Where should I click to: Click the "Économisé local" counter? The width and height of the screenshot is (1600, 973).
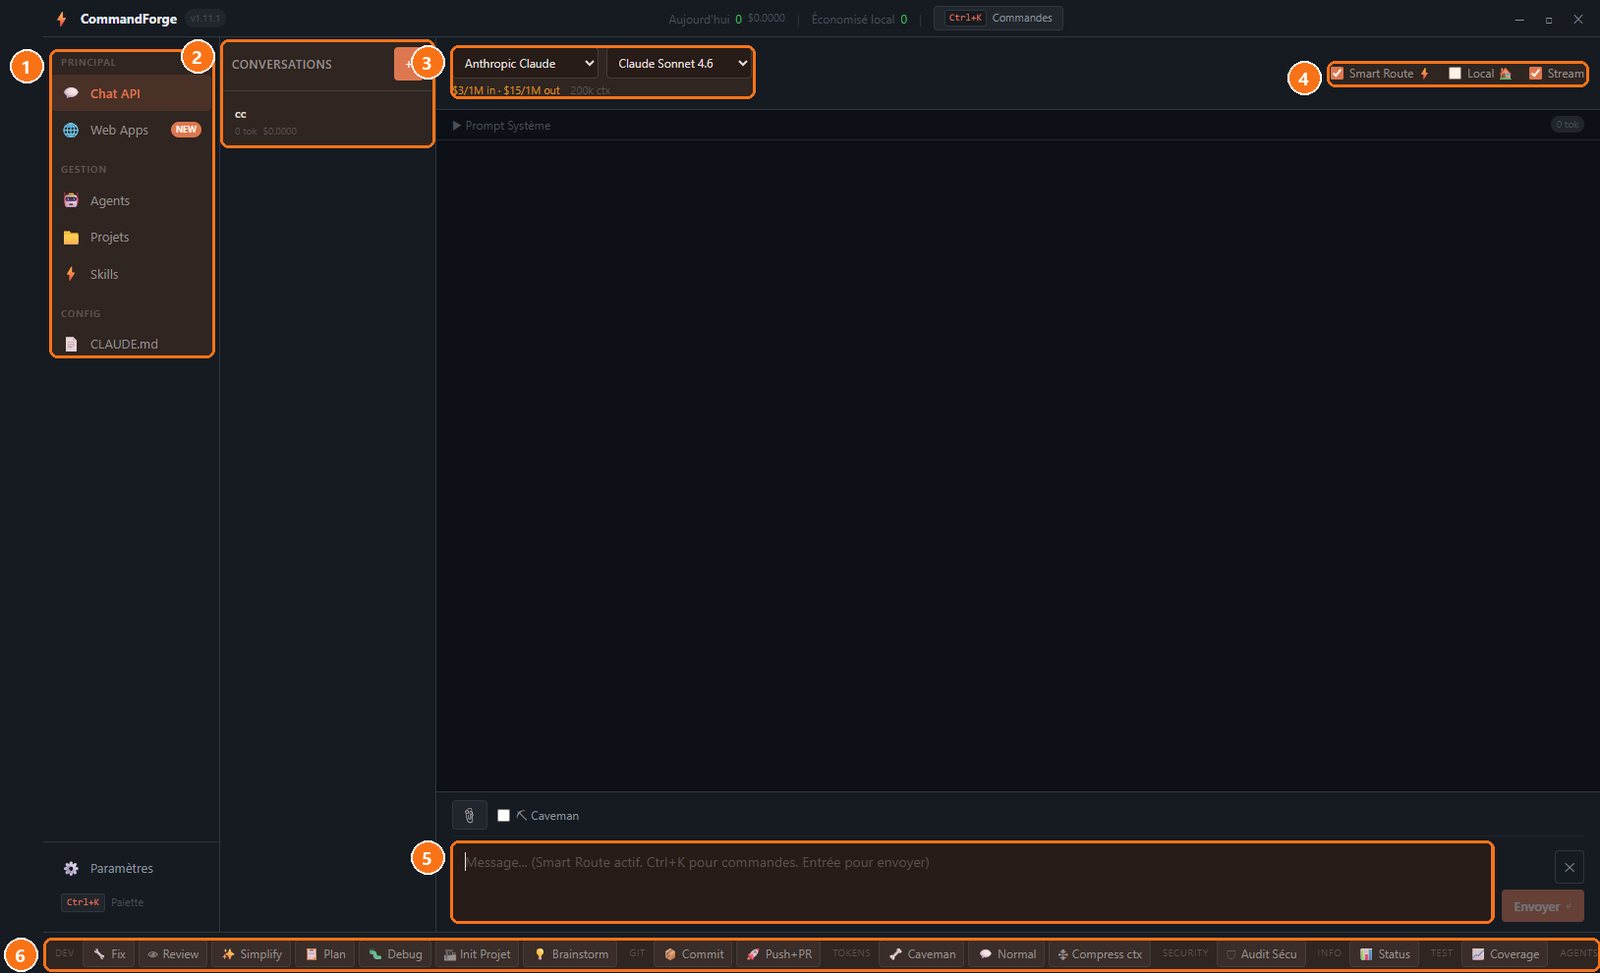click(860, 19)
